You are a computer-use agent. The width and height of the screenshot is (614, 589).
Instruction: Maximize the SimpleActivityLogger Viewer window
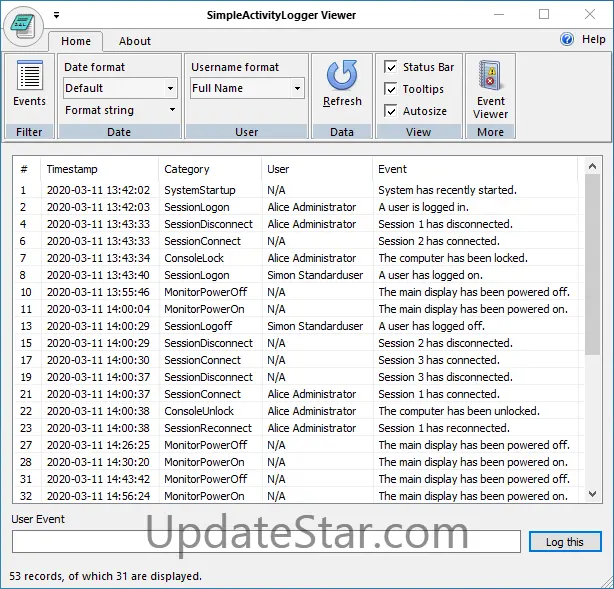pyautogui.click(x=544, y=14)
